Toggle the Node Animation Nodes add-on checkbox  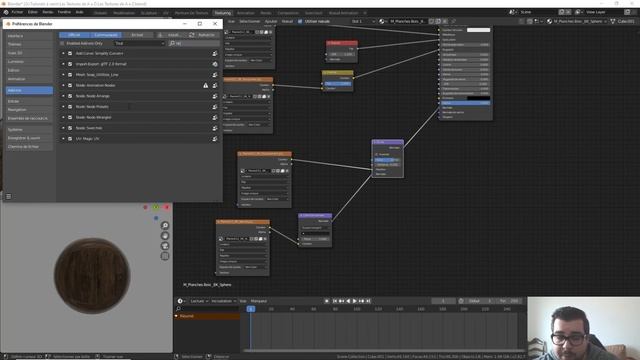70,85
